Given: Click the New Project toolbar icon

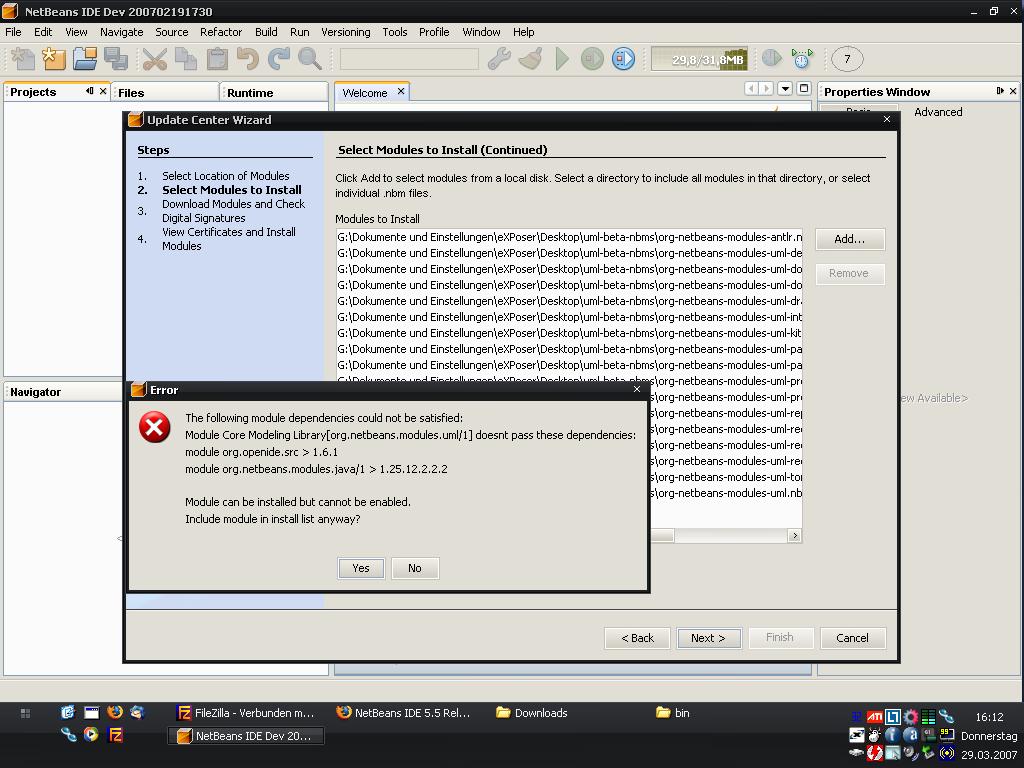Looking at the screenshot, I should click(54, 59).
